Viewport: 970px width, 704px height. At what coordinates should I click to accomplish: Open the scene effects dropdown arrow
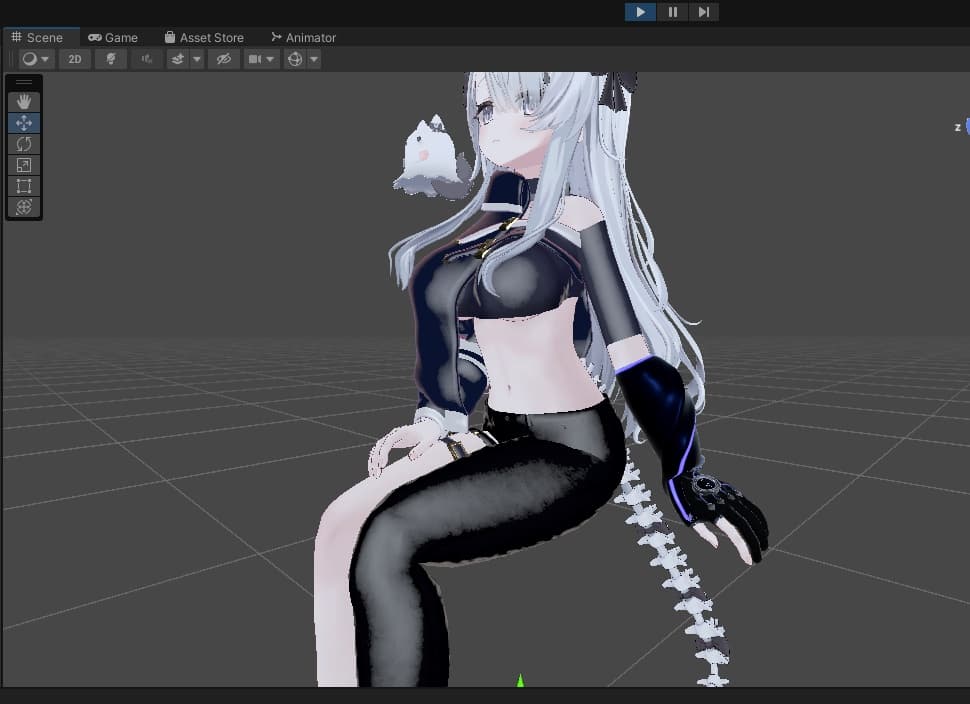197,59
